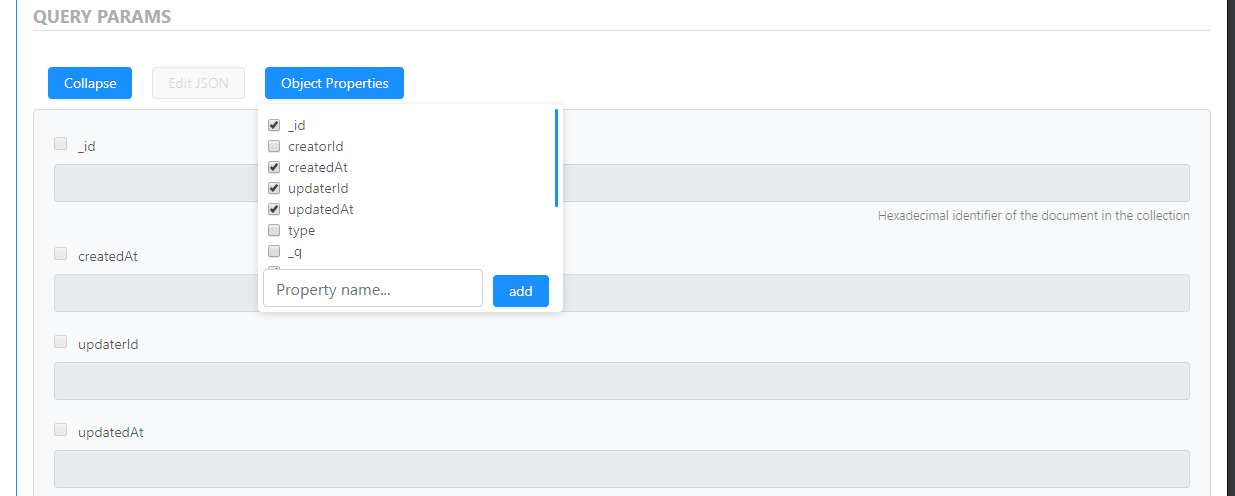Check the type property checkbox
This screenshot has width=1235, height=496.
274,231
